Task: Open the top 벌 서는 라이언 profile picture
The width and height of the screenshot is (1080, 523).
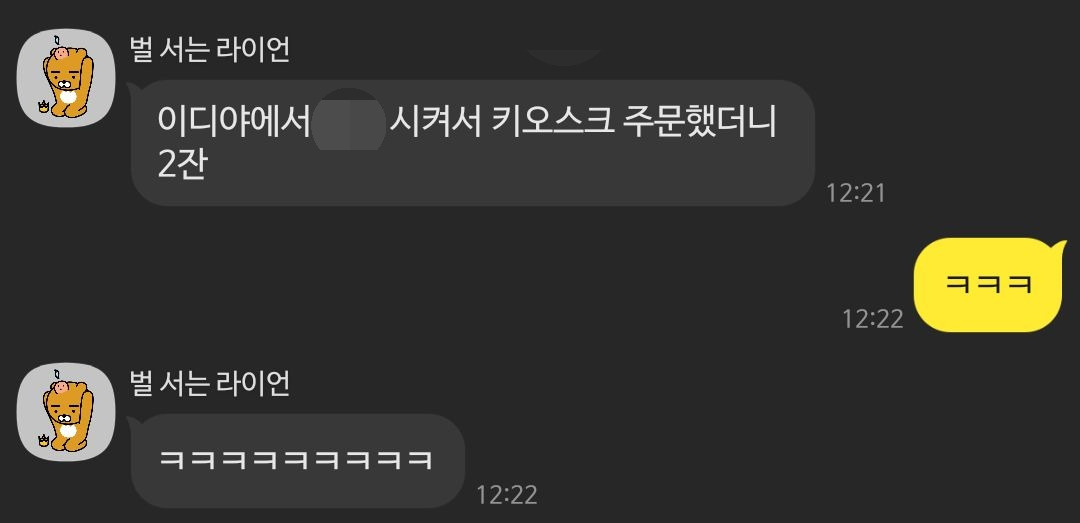Action: click(x=65, y=78)
